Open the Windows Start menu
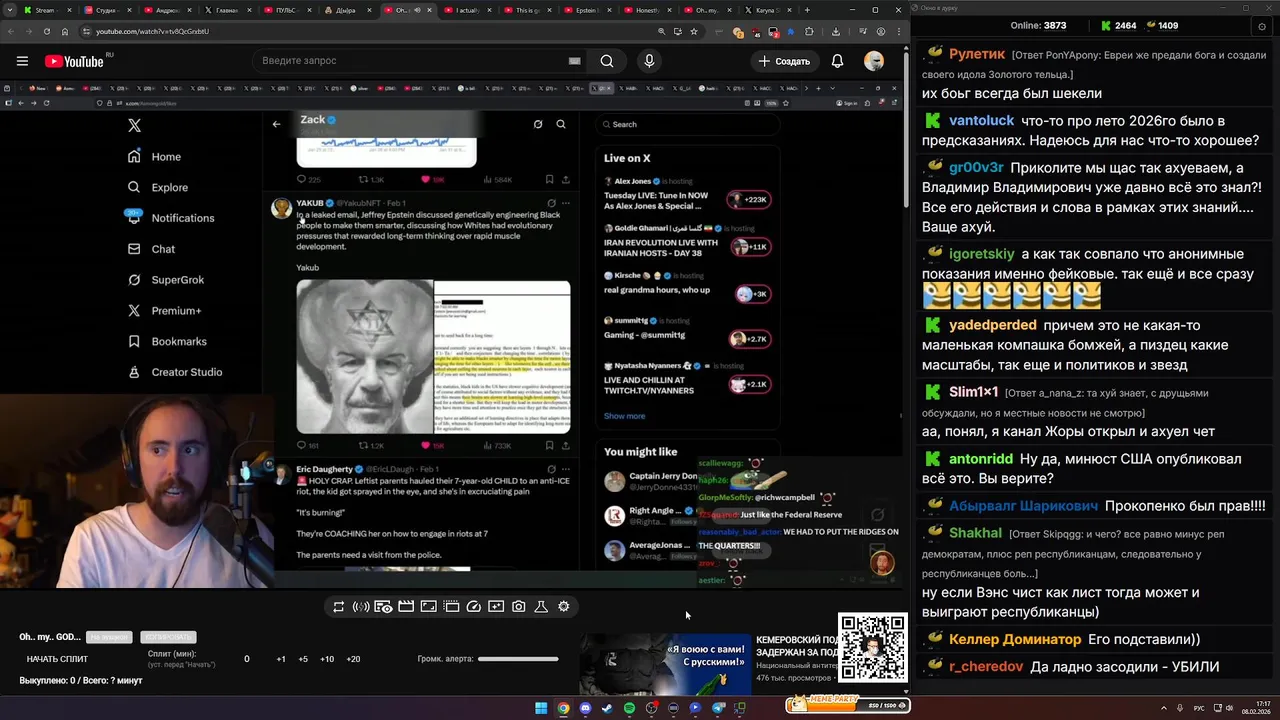 coord(541,708)
